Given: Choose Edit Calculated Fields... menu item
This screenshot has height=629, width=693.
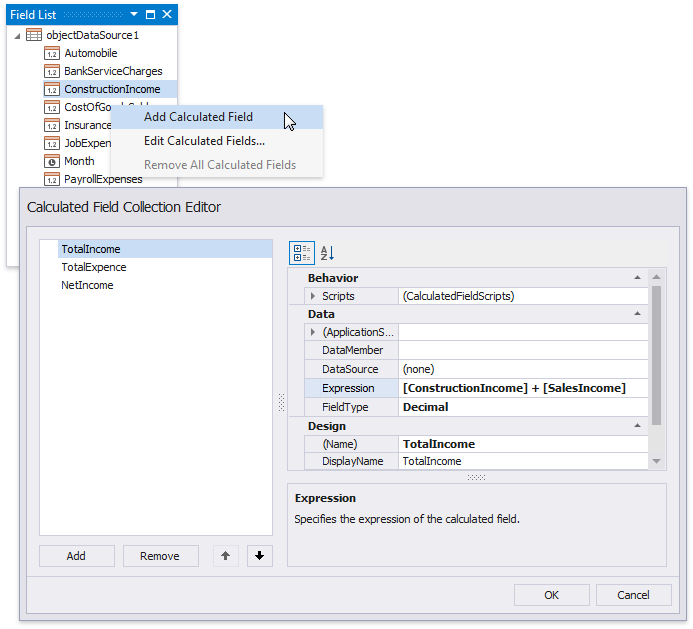Looking at the screenshot, I should coord(217,141).
